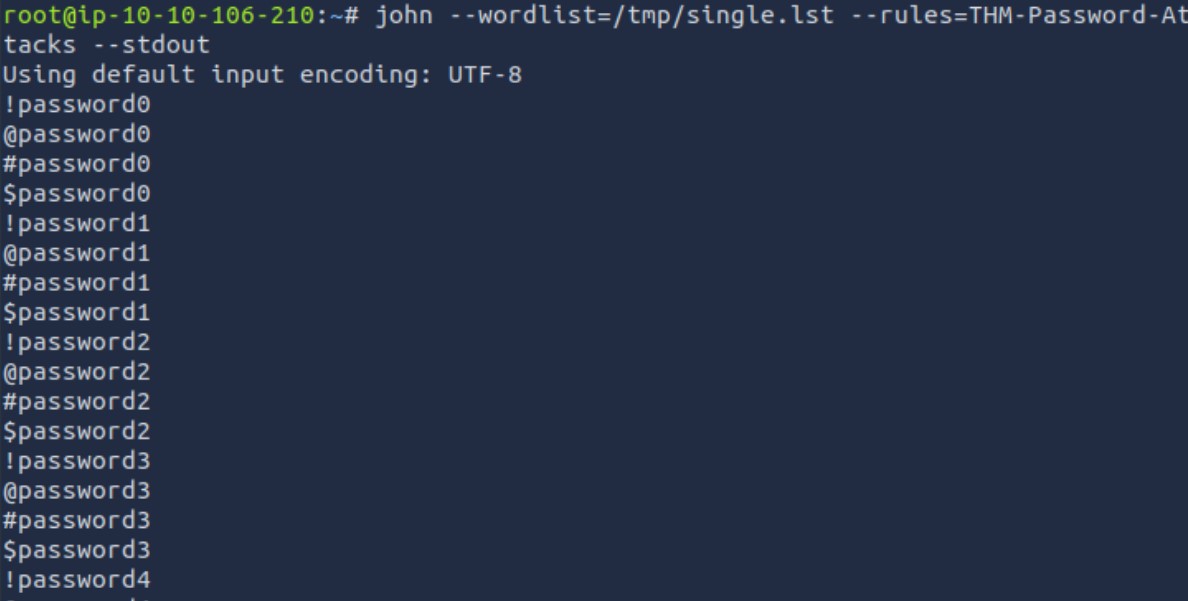Click the #password1 output line
Screen dimensions: 1188x601
pos(77,283)
